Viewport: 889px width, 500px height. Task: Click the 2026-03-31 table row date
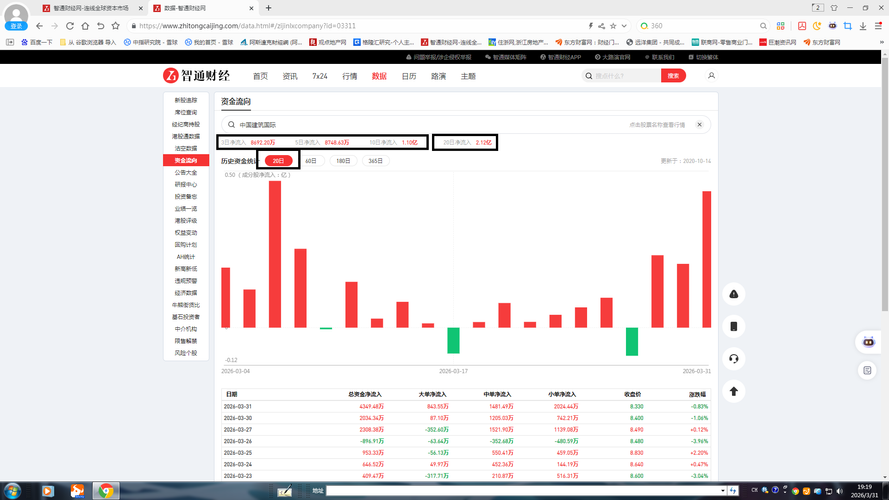(x=238, y=406)
